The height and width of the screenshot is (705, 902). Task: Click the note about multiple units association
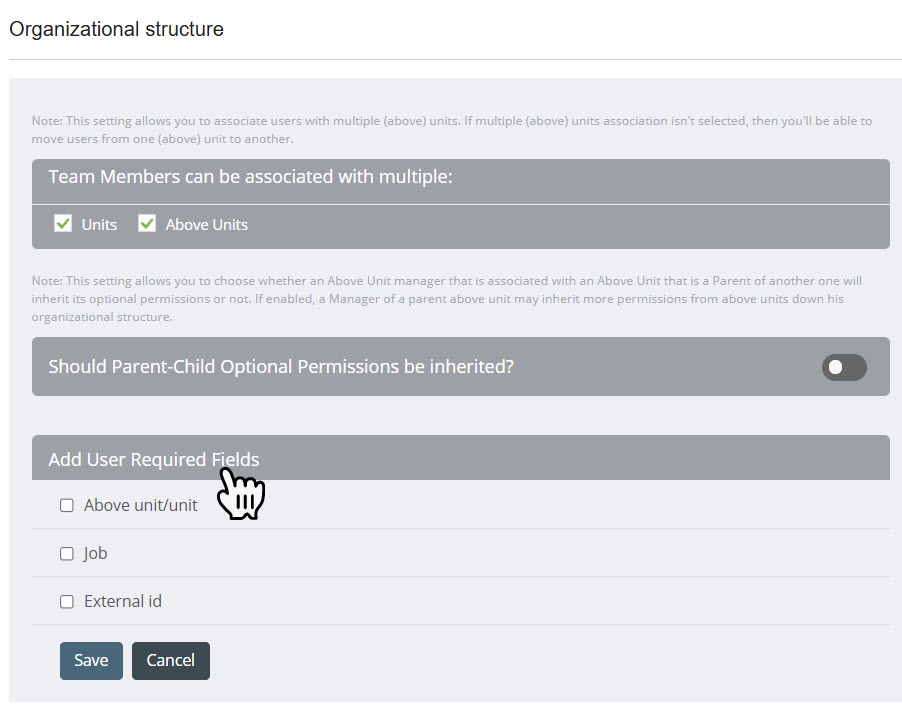point(450,129)
